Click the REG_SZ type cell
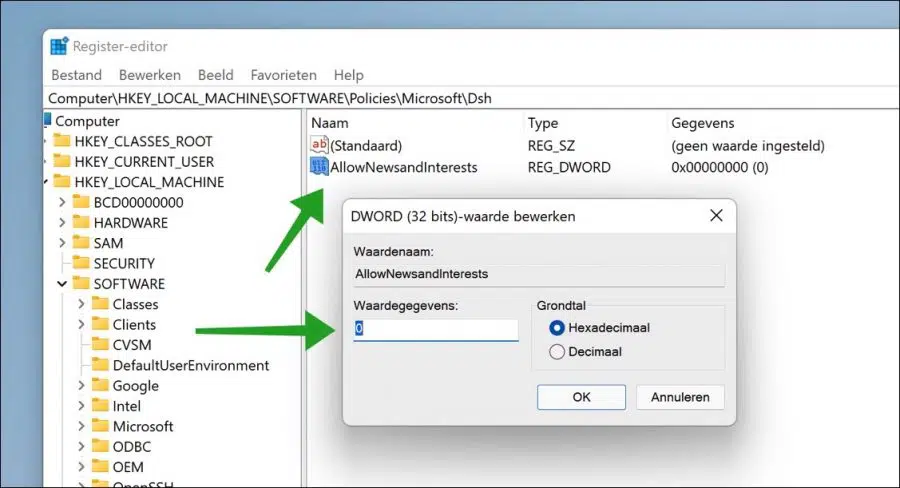The width and height of the screenshot is (900, 488). [x=551, y=145]
